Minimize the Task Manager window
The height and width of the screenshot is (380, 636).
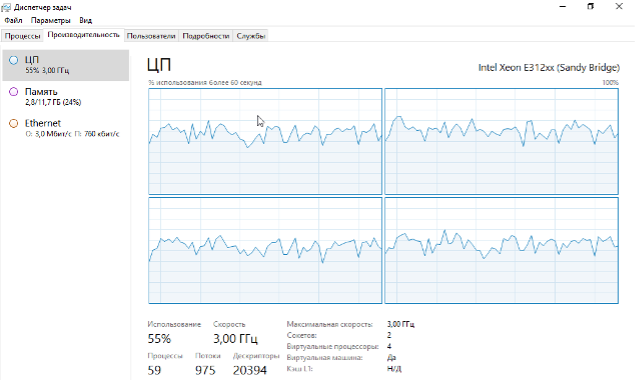563,6
